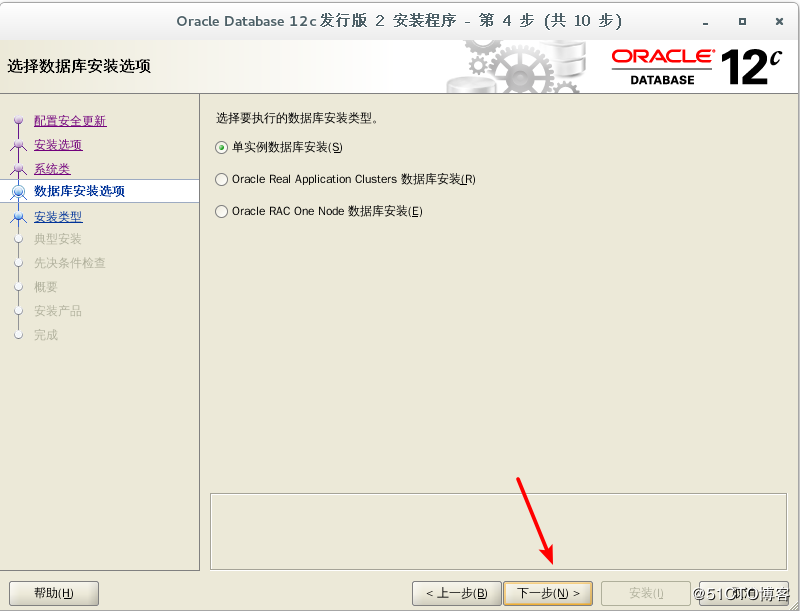The width and height of the screenshot is (800, 611).
Task: Minimize the installer window
Action: [x=705, y=21]
